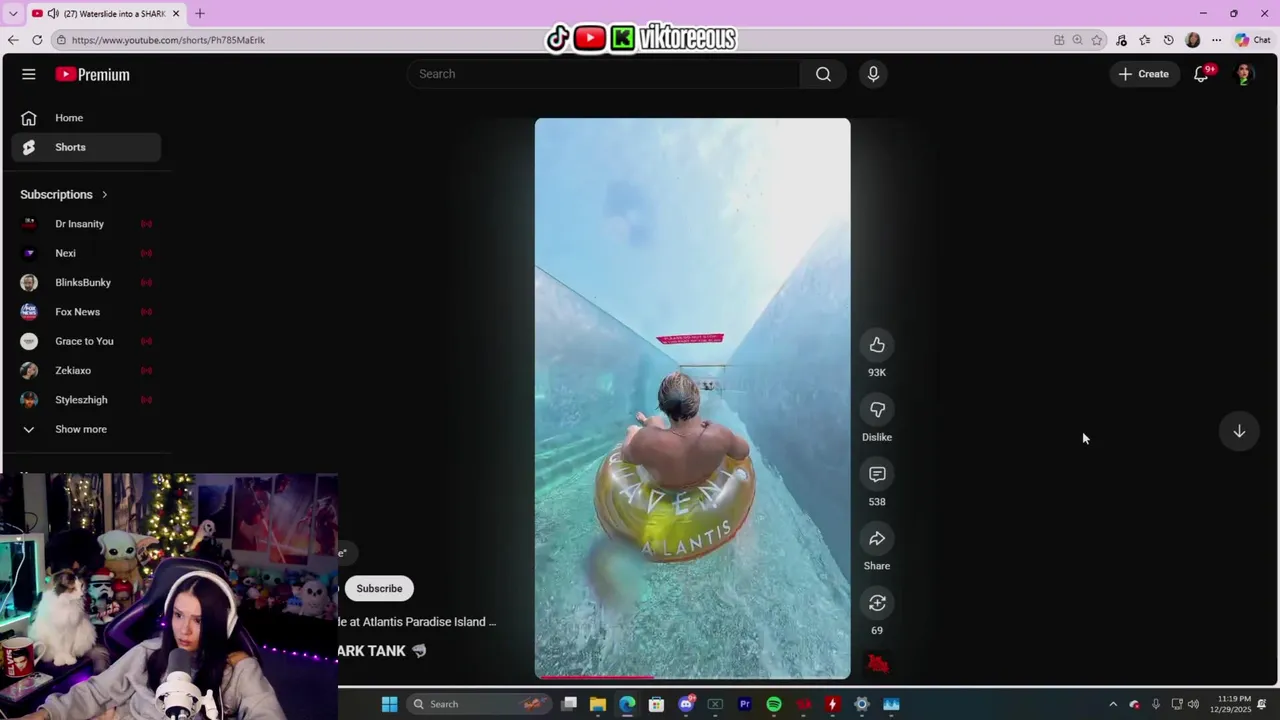The width and height of the screenshot is (1280, 720).
Task: Go to the YouTube Premium logo home
Action: 92,74
